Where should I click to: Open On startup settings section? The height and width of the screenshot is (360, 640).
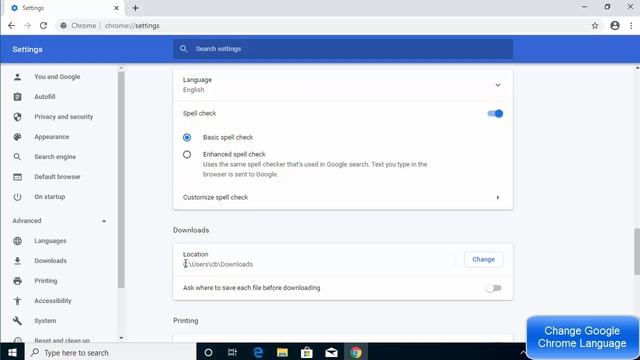(x=50, y=197)
